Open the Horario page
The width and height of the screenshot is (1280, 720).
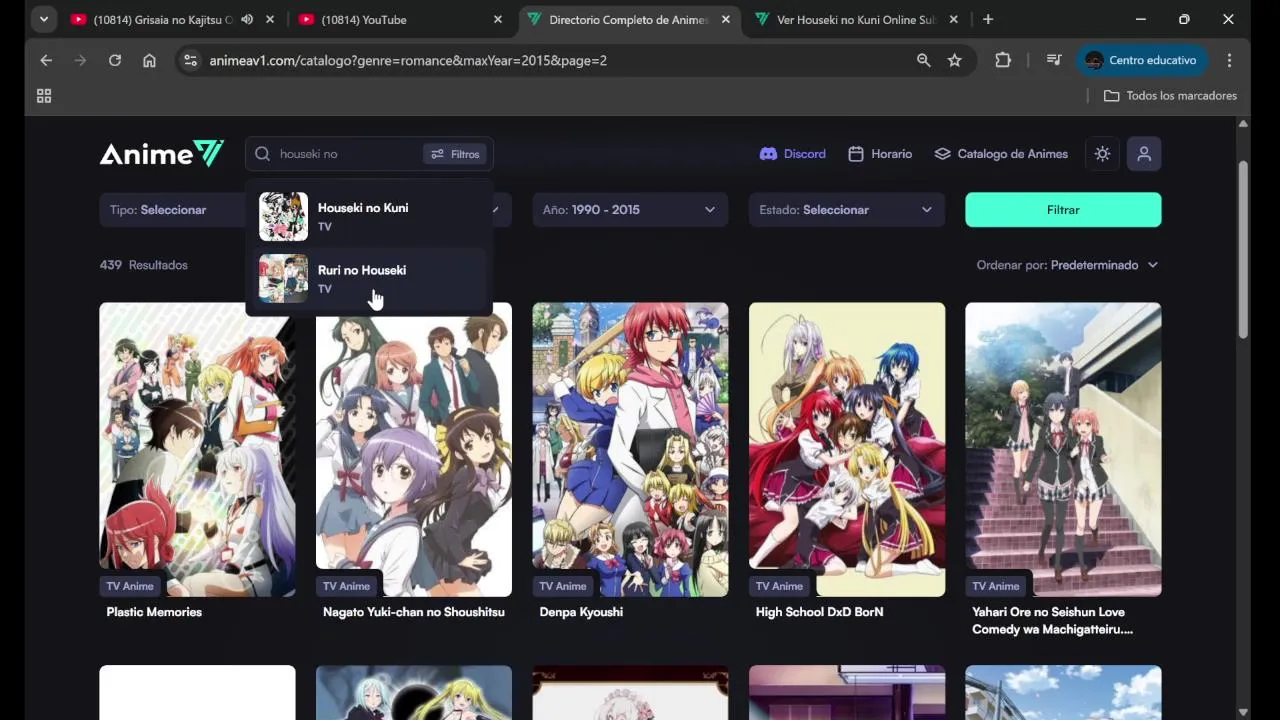880,154
